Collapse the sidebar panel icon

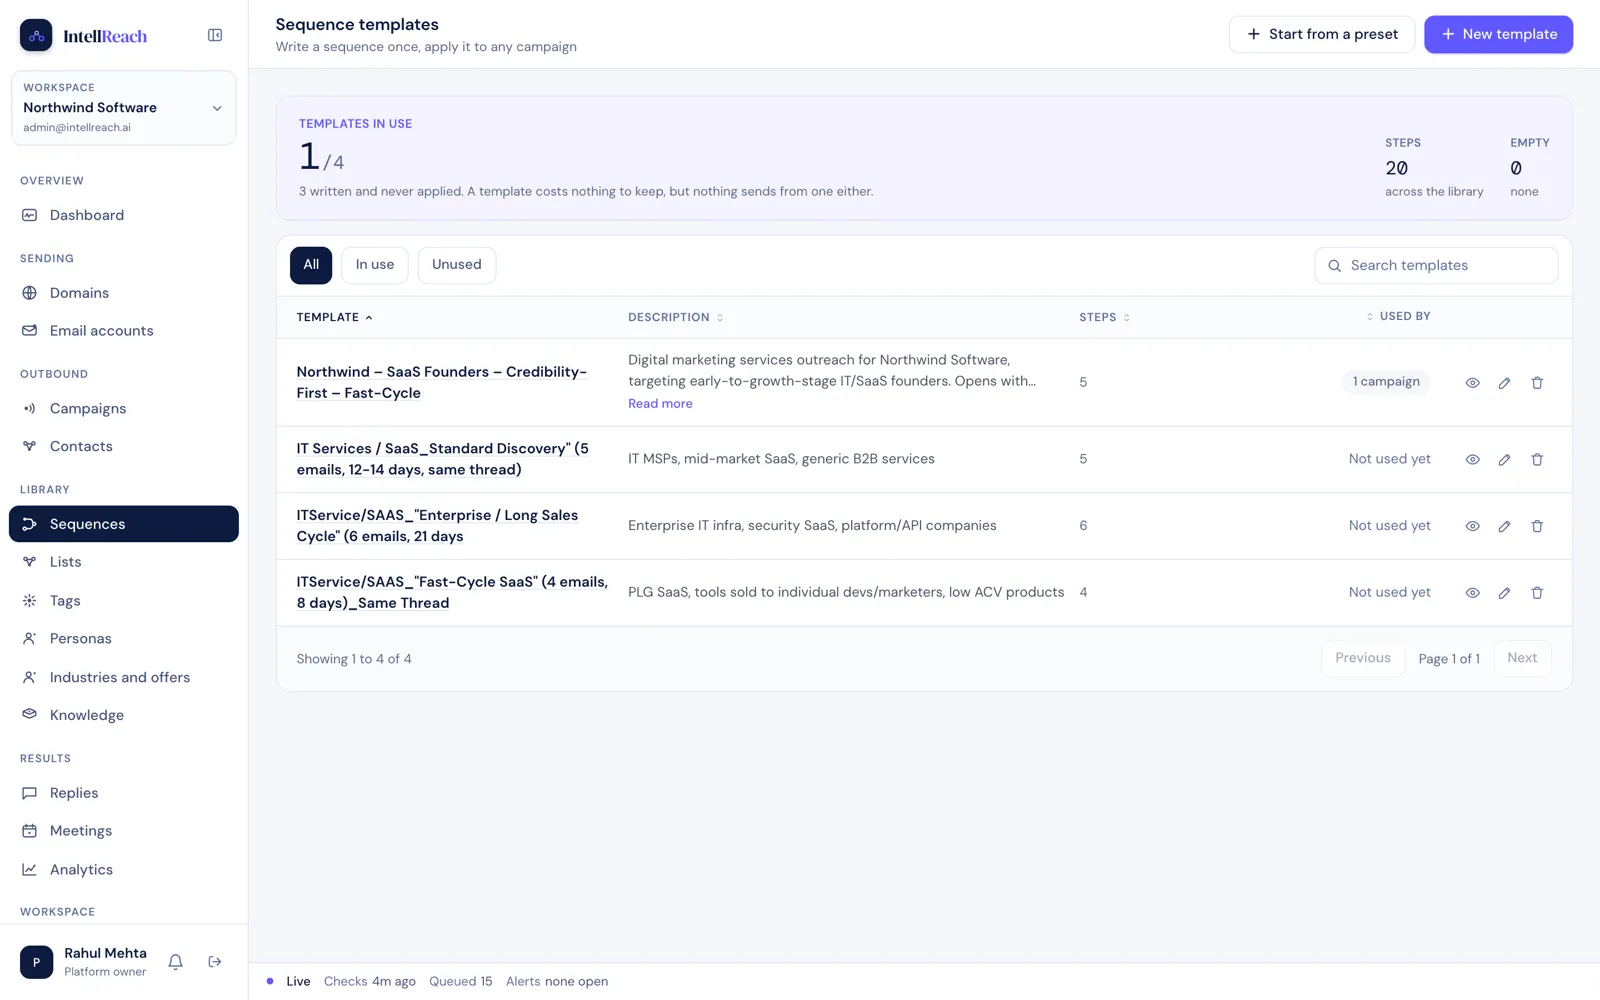point(215,35)
